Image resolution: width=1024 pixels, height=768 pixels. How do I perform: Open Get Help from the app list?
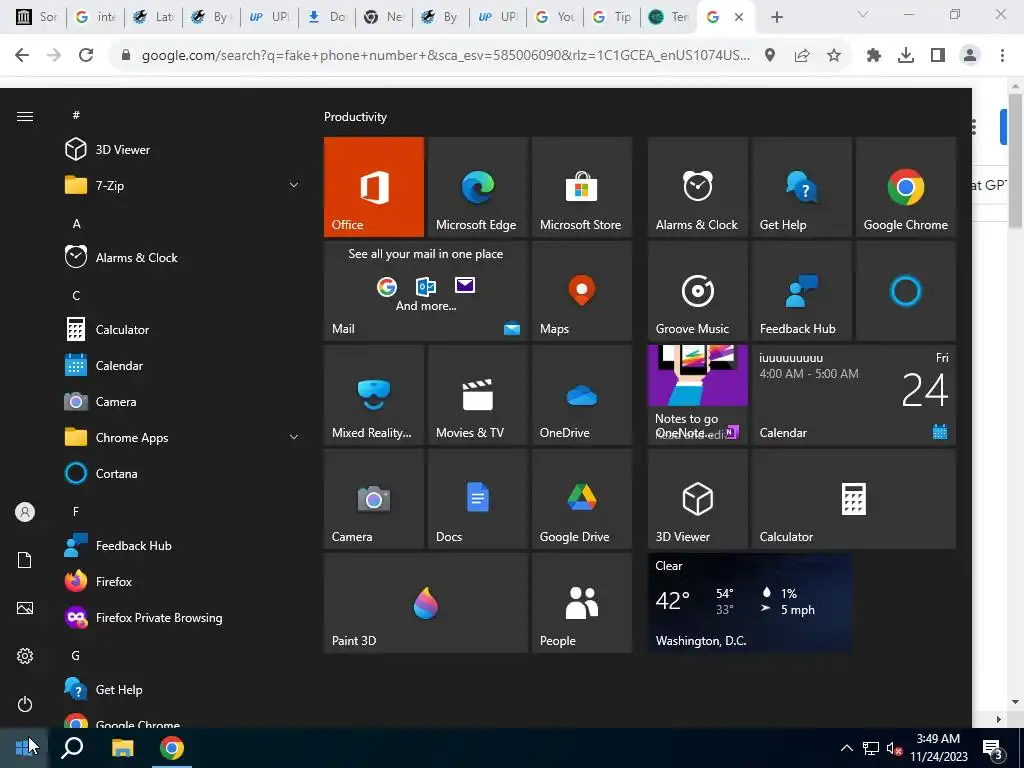[183, 690]
